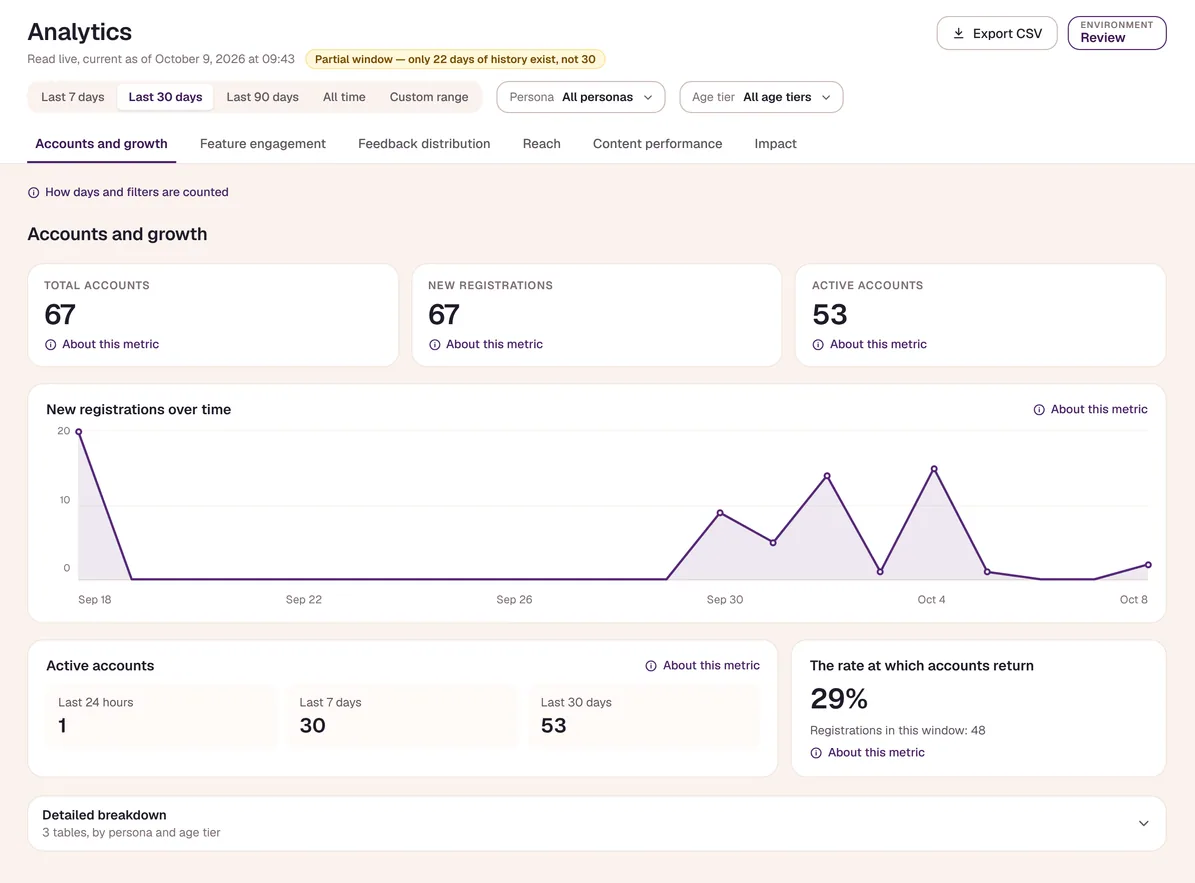Screen dimensions: 1195x883
Task: Expand the Detailed breakdown section
Action: pos(597,824)
